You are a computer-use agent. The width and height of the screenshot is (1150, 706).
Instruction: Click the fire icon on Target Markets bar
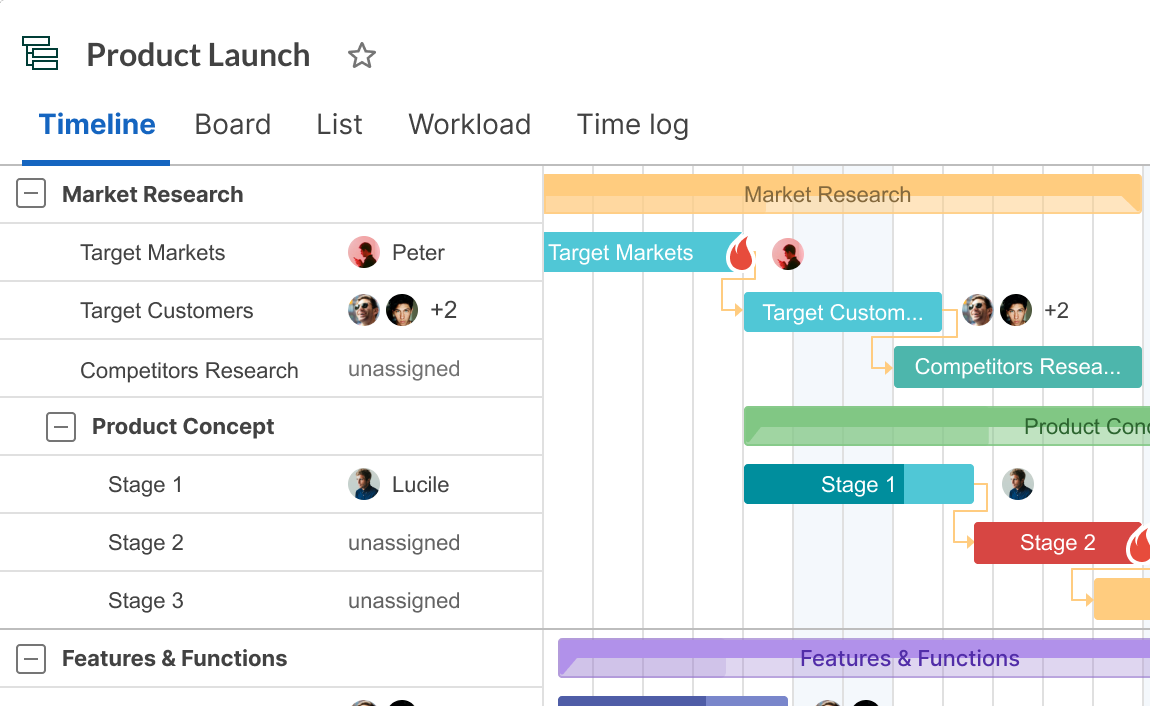click(x=740, y=254)
